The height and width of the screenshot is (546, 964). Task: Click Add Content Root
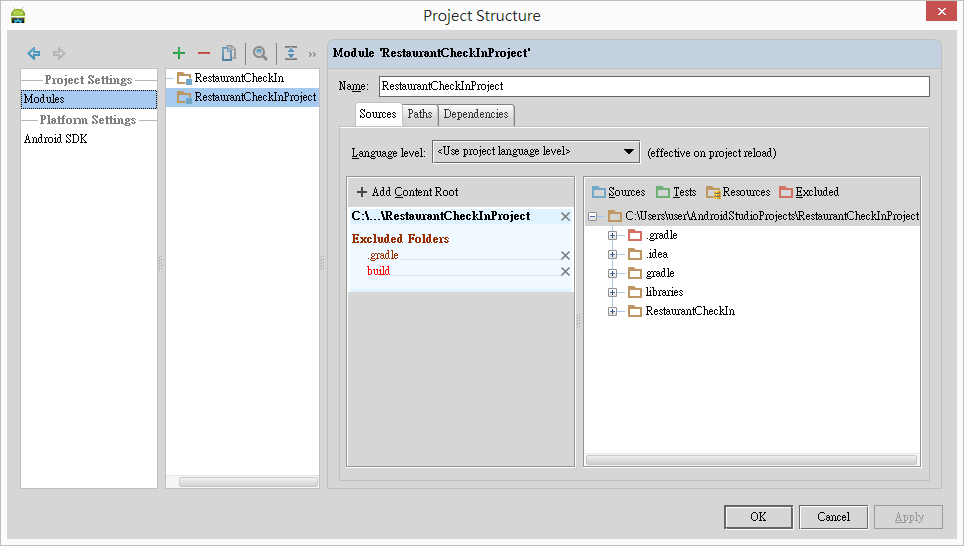(x=407, y=192)
